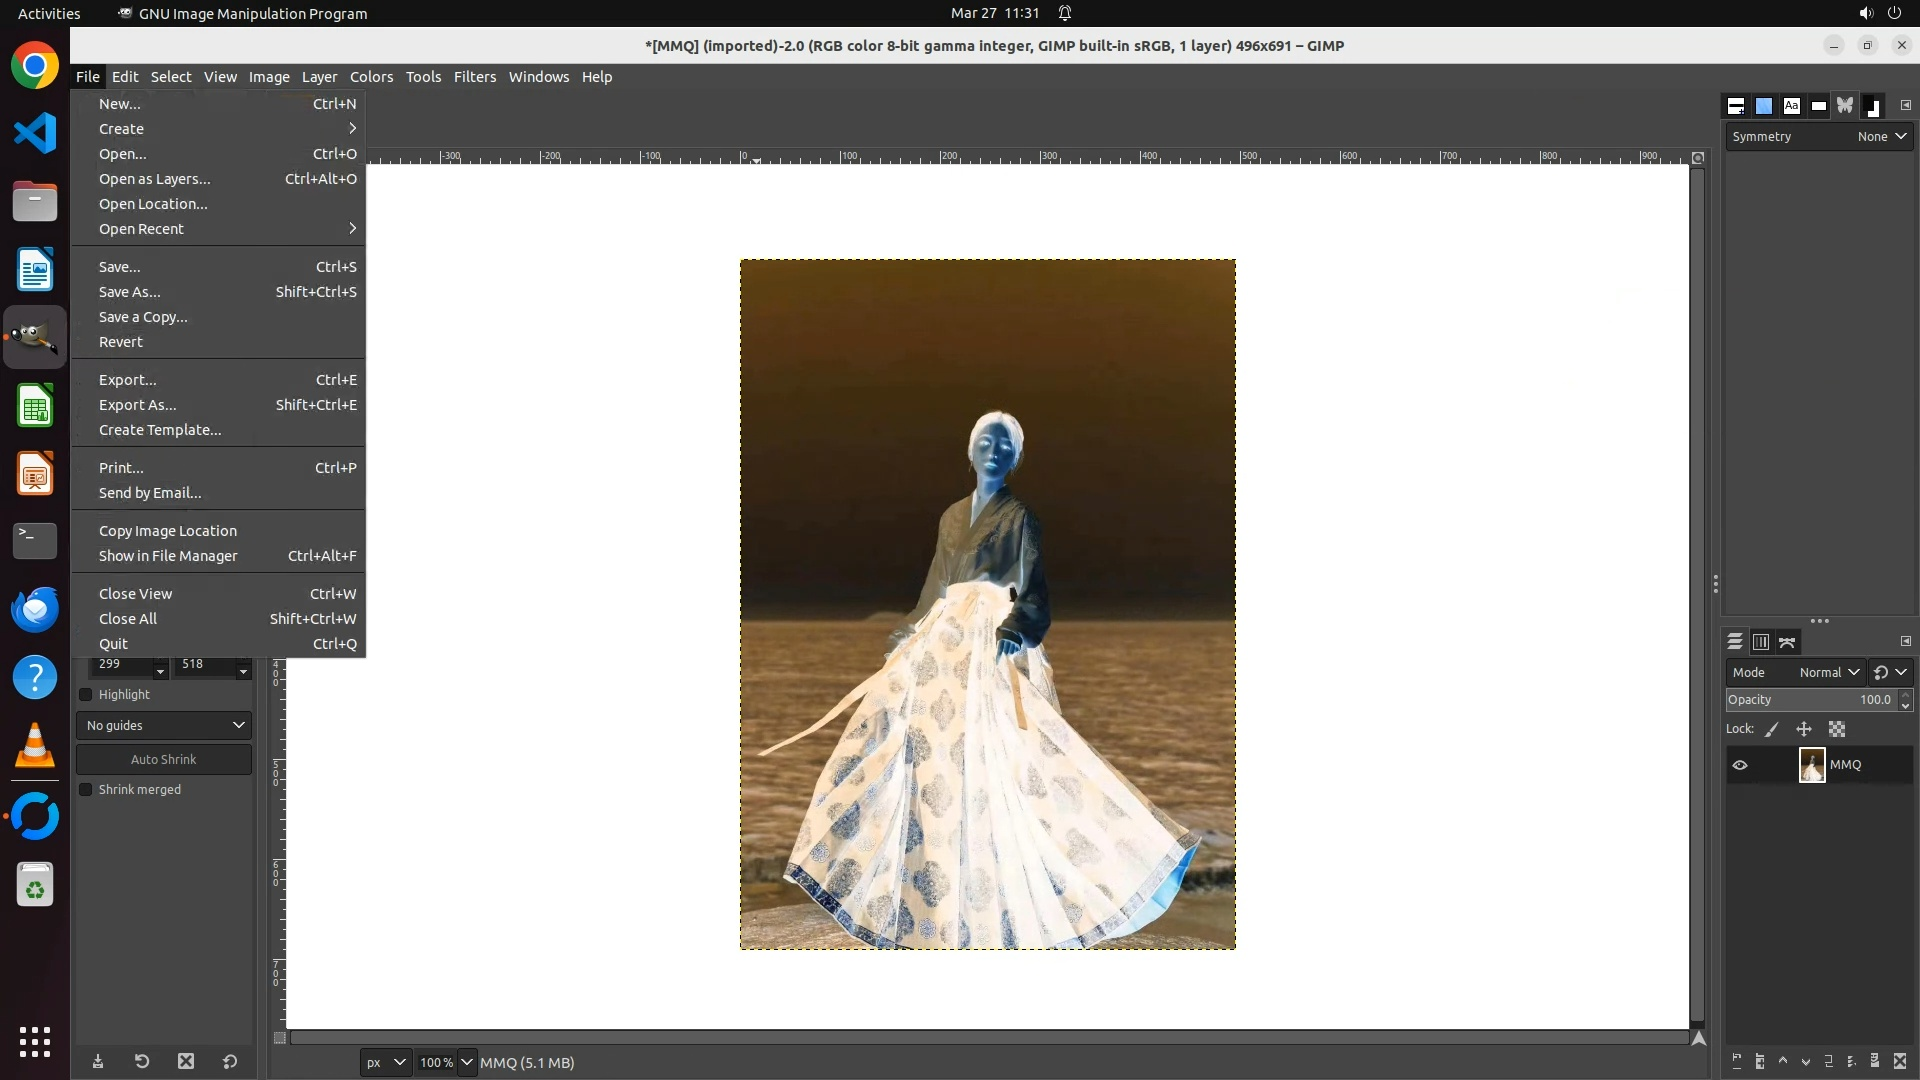Open the Paths tab icon
The image size is (1920, 1080).
pyautogui.click(x=1788, y=642)
